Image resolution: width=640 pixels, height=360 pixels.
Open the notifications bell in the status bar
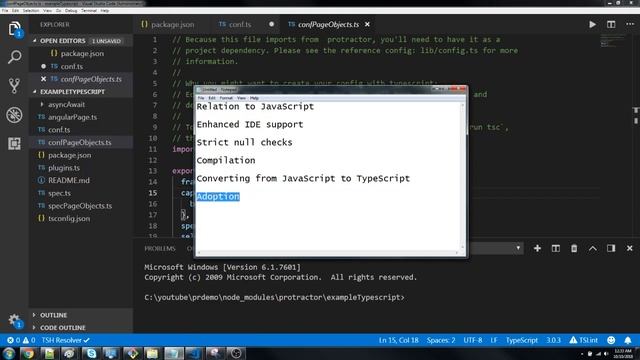[x=628, y=340]
